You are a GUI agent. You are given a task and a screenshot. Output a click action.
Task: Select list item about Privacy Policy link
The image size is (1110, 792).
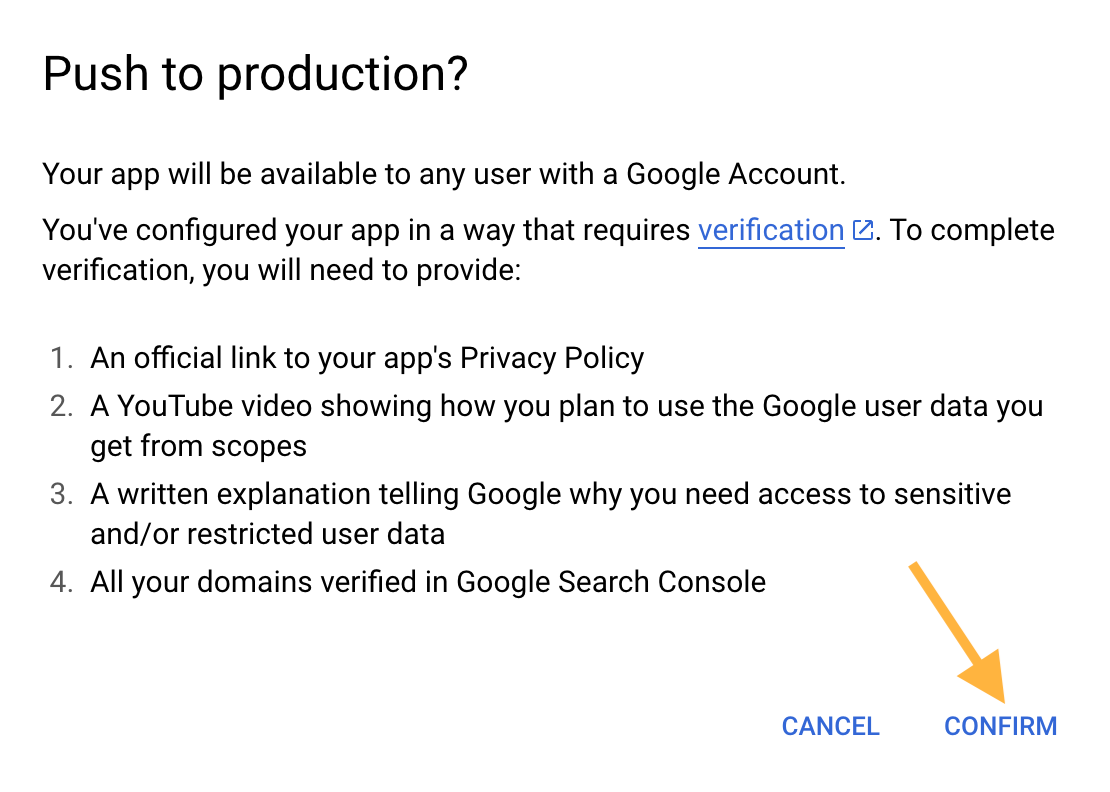point(366,357)
